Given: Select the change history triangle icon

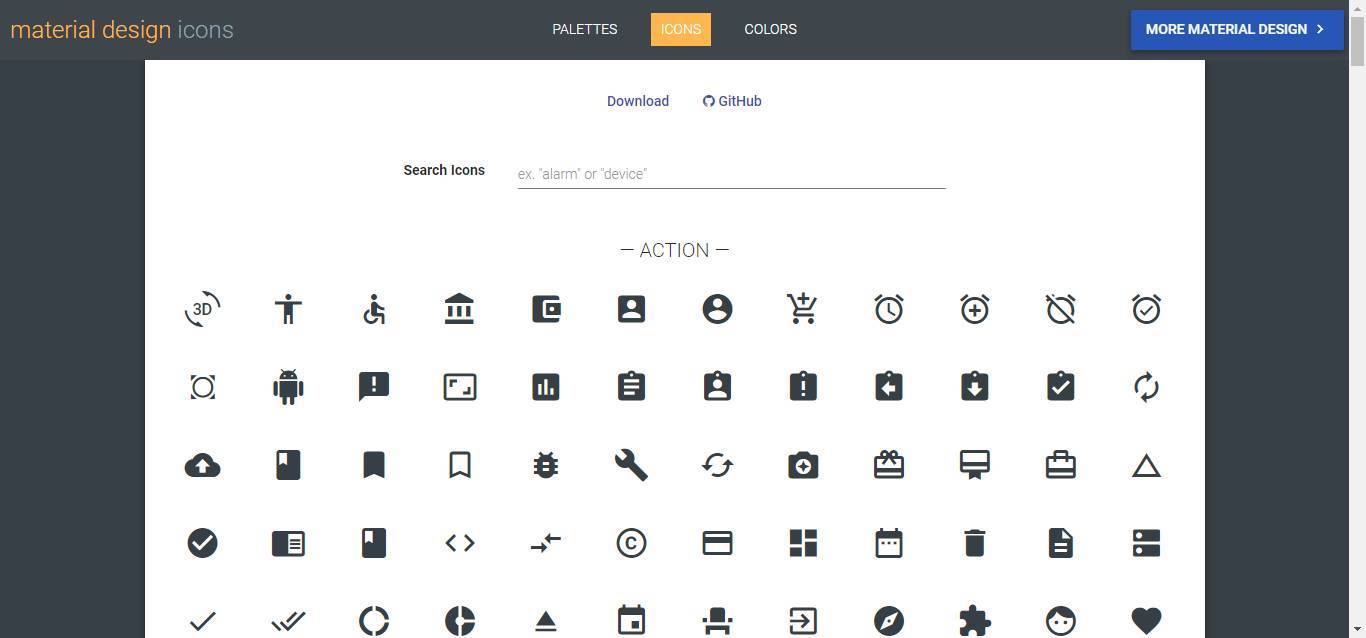Looking at the screenshot, I should pyautogui.click(x=1146, y=465).
